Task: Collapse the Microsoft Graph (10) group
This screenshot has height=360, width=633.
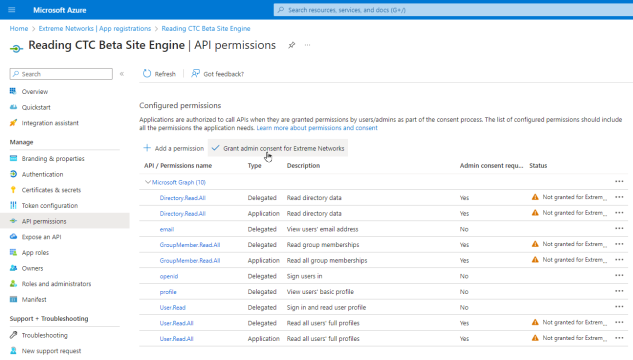Action: [x=148, y=182]
